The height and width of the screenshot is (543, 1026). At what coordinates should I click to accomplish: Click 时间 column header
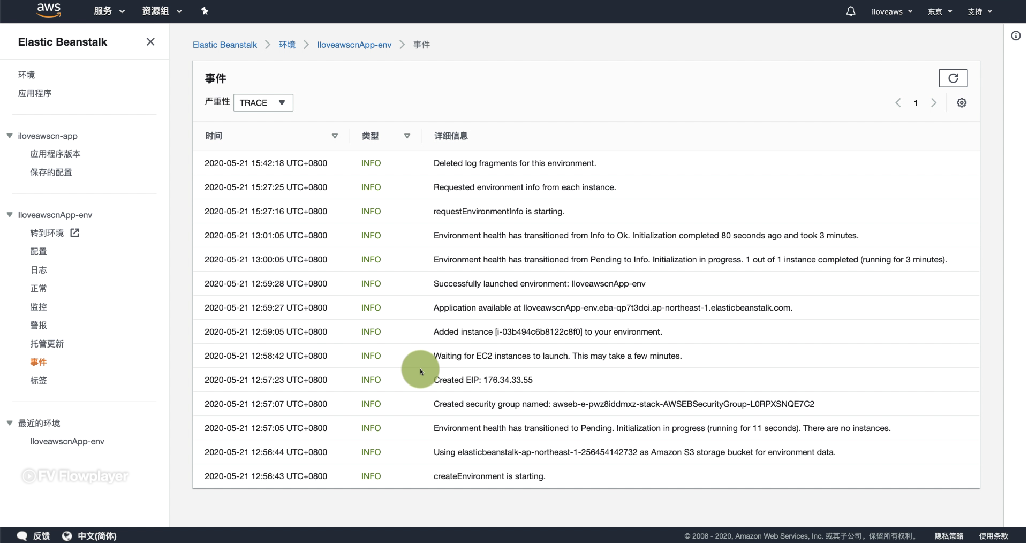[x=213, y=136]
